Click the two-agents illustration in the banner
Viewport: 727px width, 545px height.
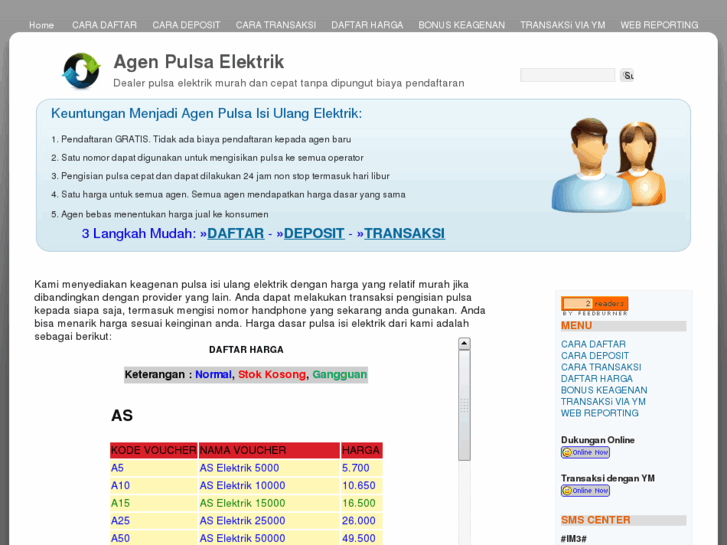tap(609, 165)
